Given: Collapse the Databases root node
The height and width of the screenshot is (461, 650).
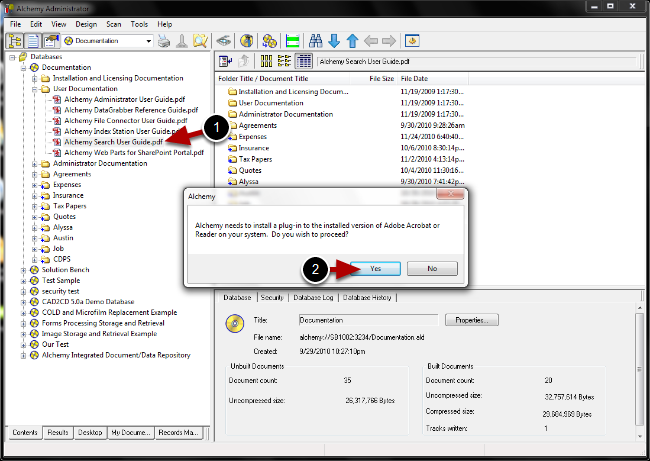Looking at the screenshot, I should point(12,57).
